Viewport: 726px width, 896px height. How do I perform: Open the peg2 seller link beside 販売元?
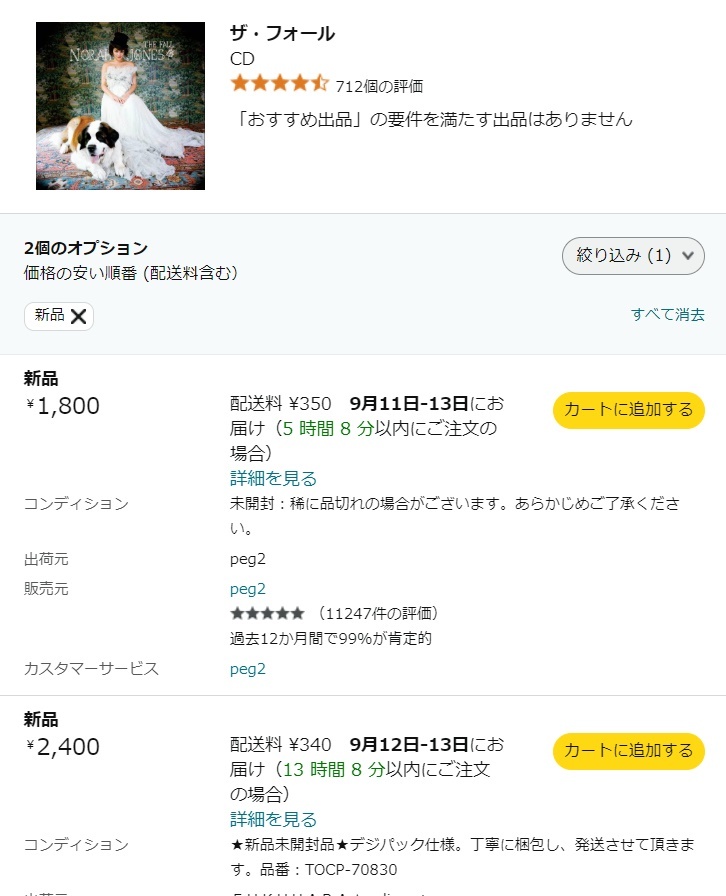coord(248,589)
